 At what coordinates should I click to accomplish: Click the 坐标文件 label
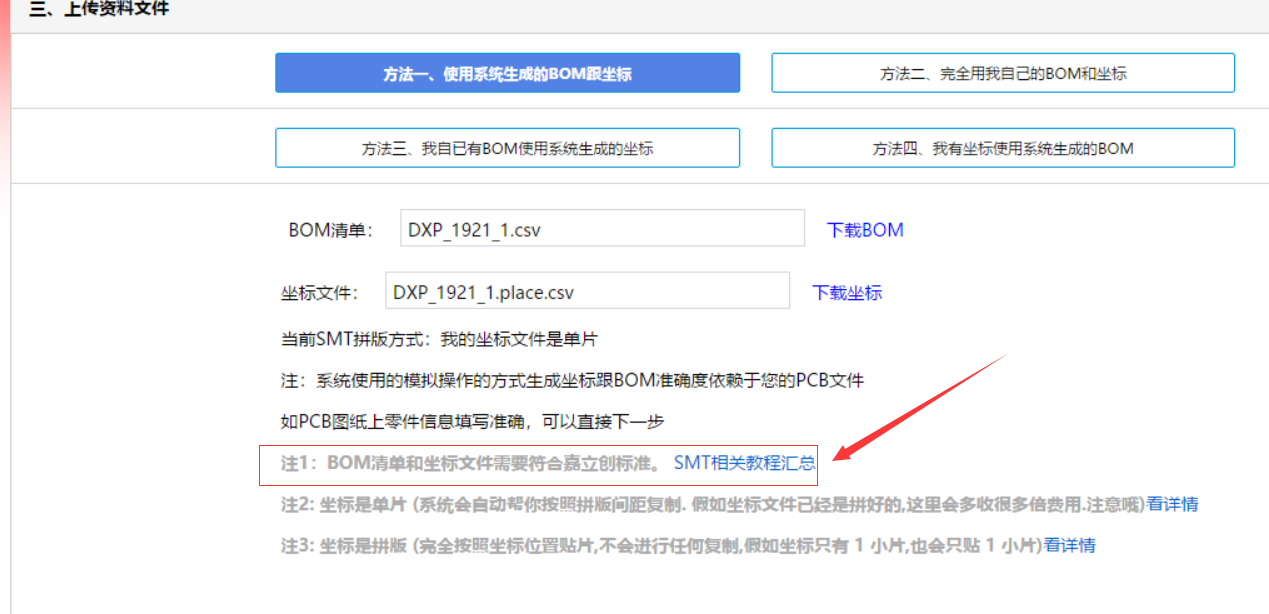318,293
